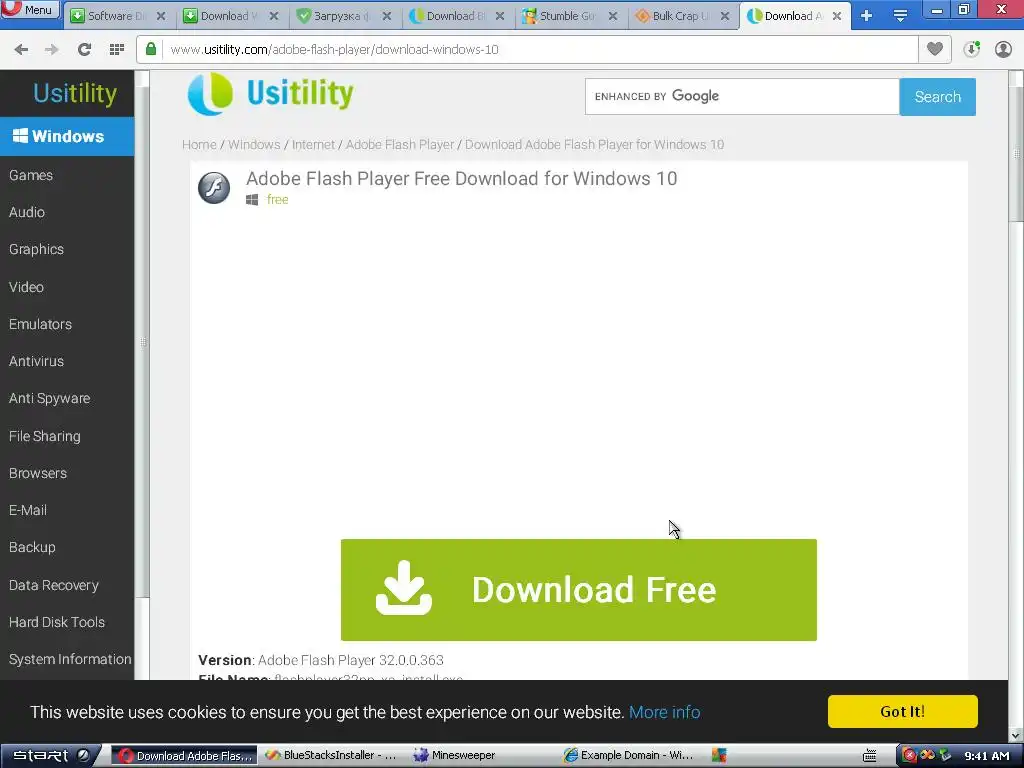
Task: Open Hard Disk Tools category
Action: click(x=56, y=622)
